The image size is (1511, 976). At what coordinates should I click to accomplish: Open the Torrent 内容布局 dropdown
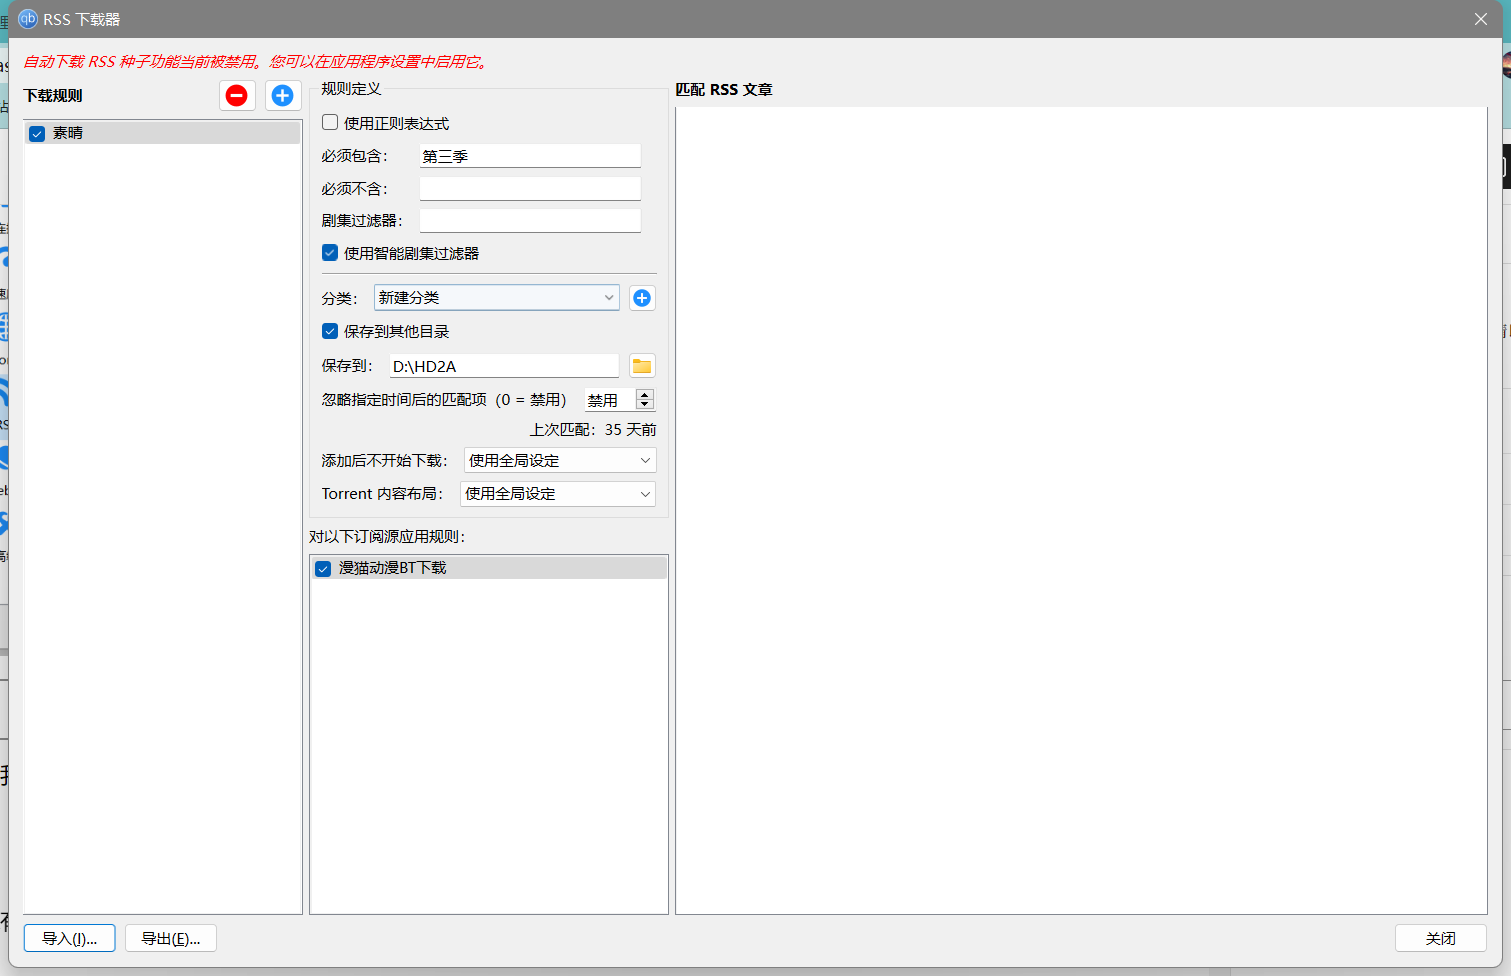tap(558, 494)
